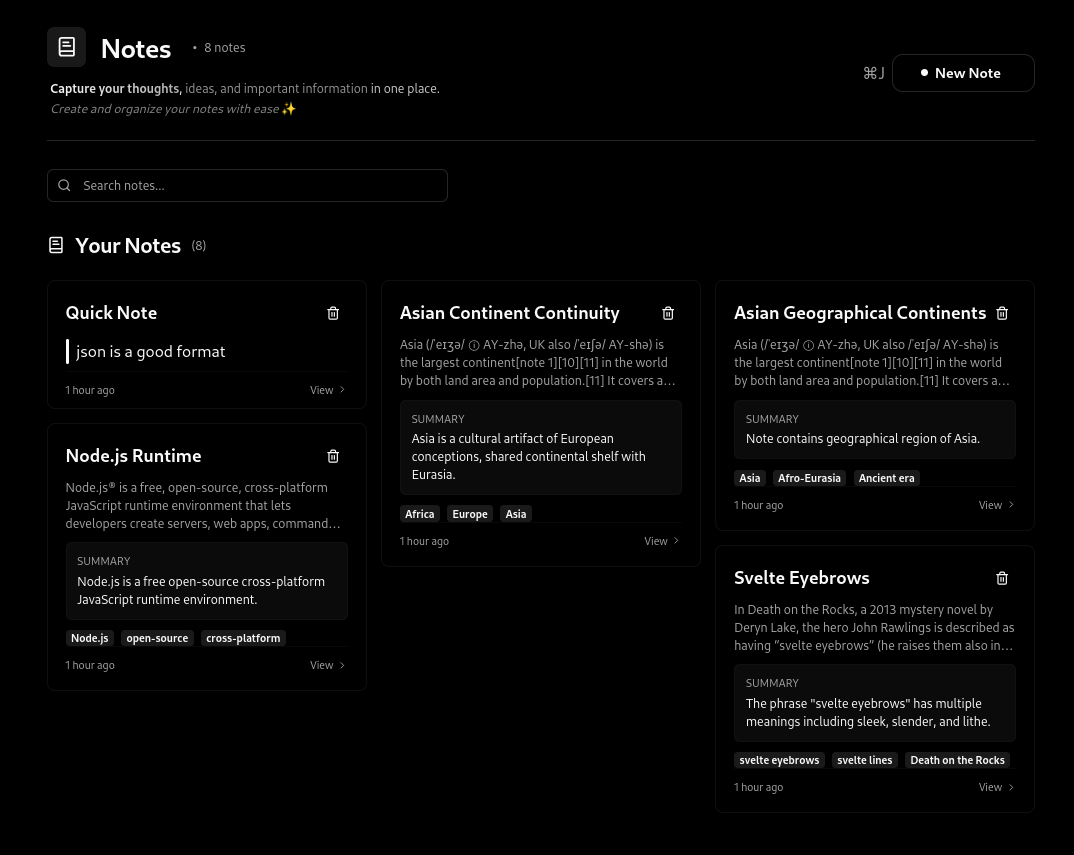Image resolution: width=1074 pixels, height=855 pixels.
Task: Click the Node.js Runtime summary box
Action: tap(207, 581)
